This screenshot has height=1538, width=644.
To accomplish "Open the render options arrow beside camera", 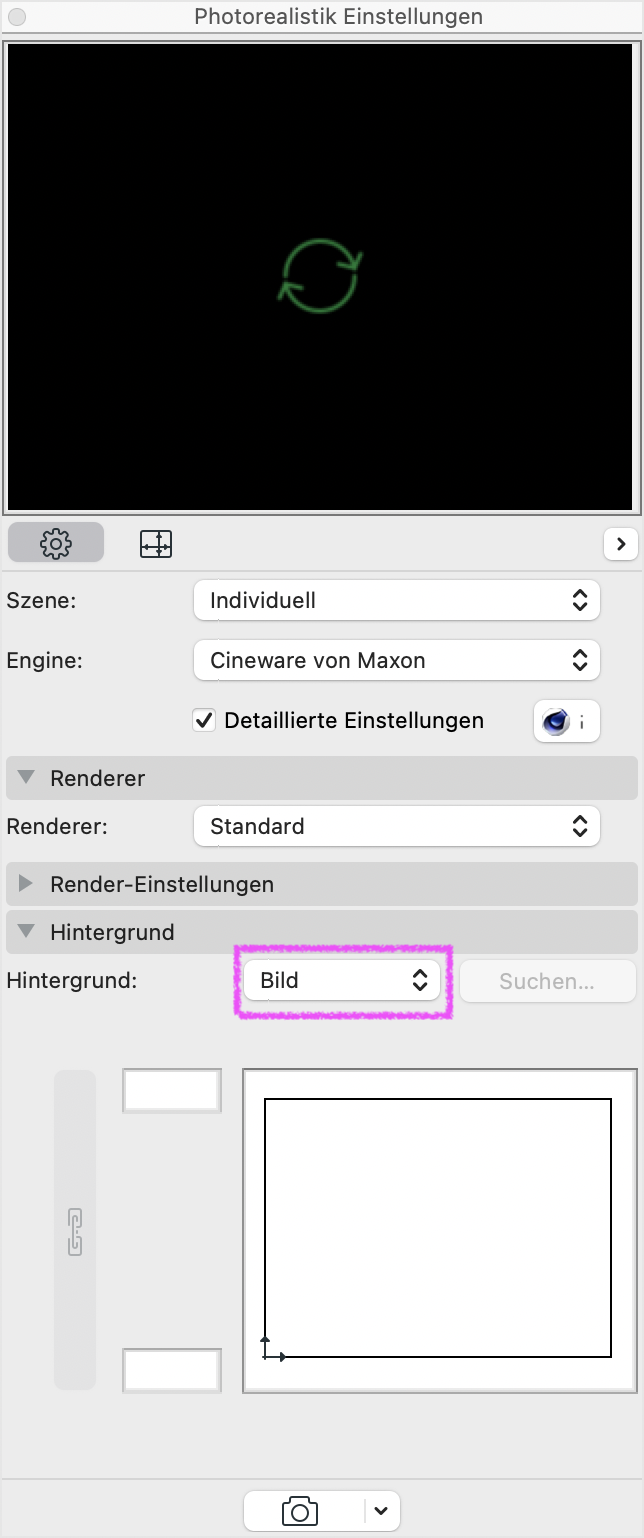I will (381, 1510).
